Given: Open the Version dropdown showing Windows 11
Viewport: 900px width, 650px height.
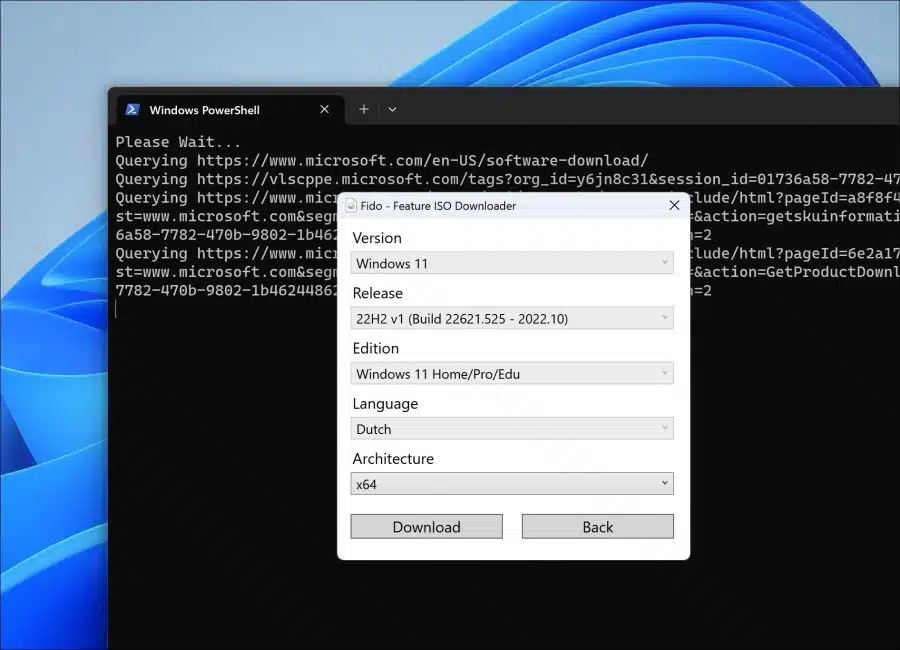Looking at the screenshot, I should (512, 263).
